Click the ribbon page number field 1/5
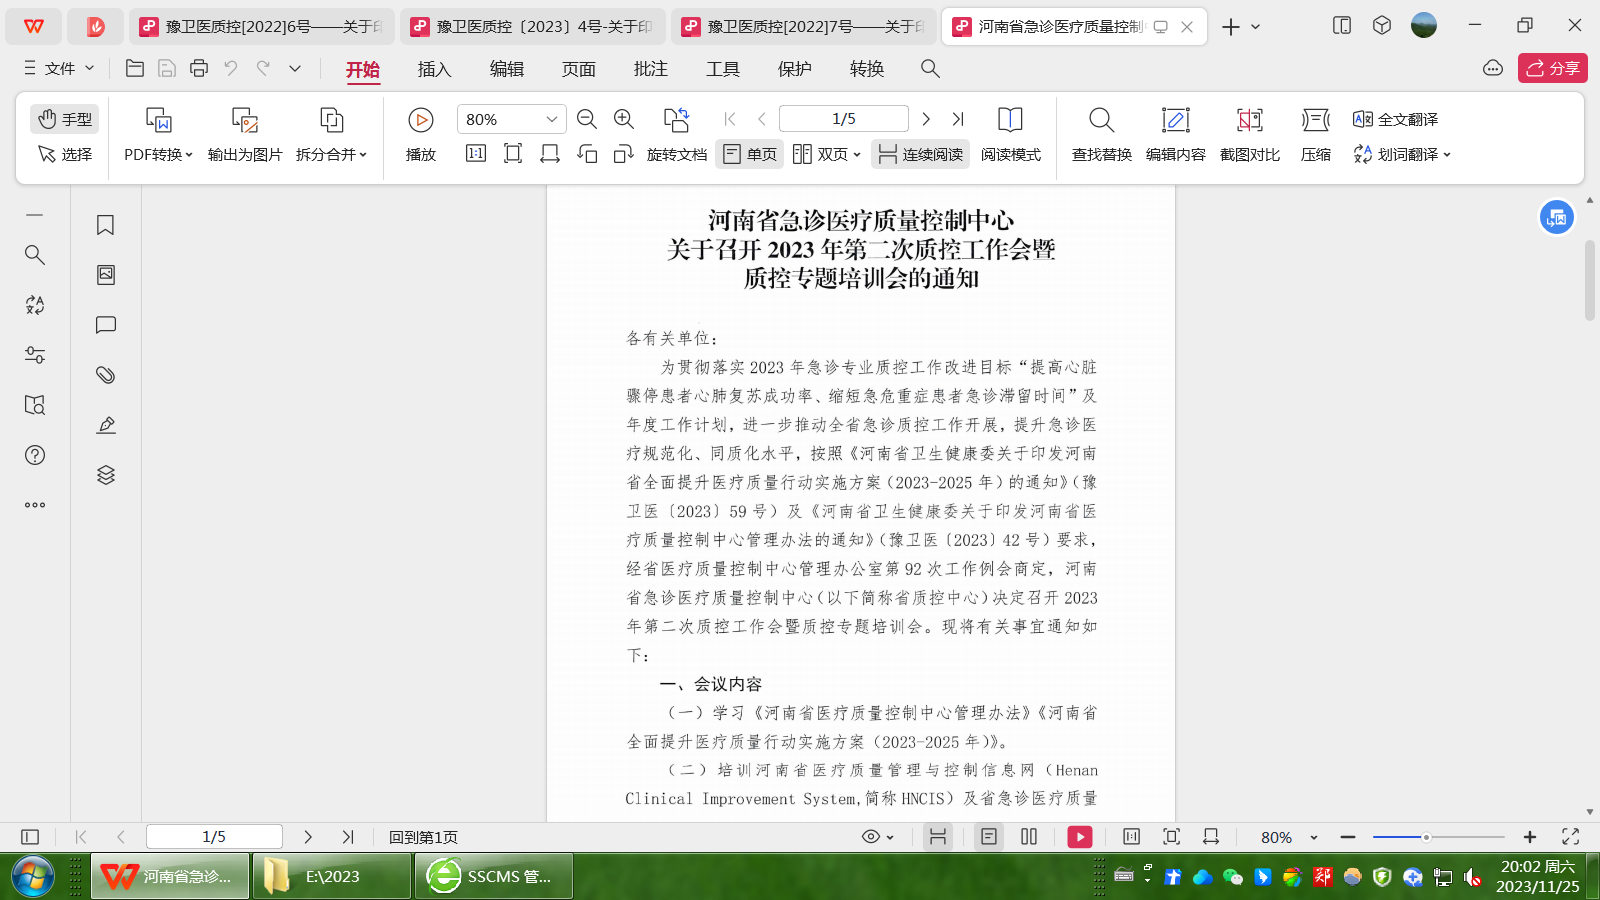 (x=843, y=119)
